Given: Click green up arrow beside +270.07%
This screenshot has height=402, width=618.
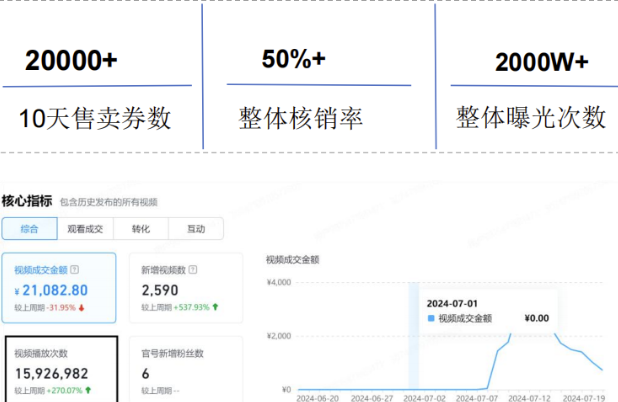Looking at the screenshot, I should [88, 390].
